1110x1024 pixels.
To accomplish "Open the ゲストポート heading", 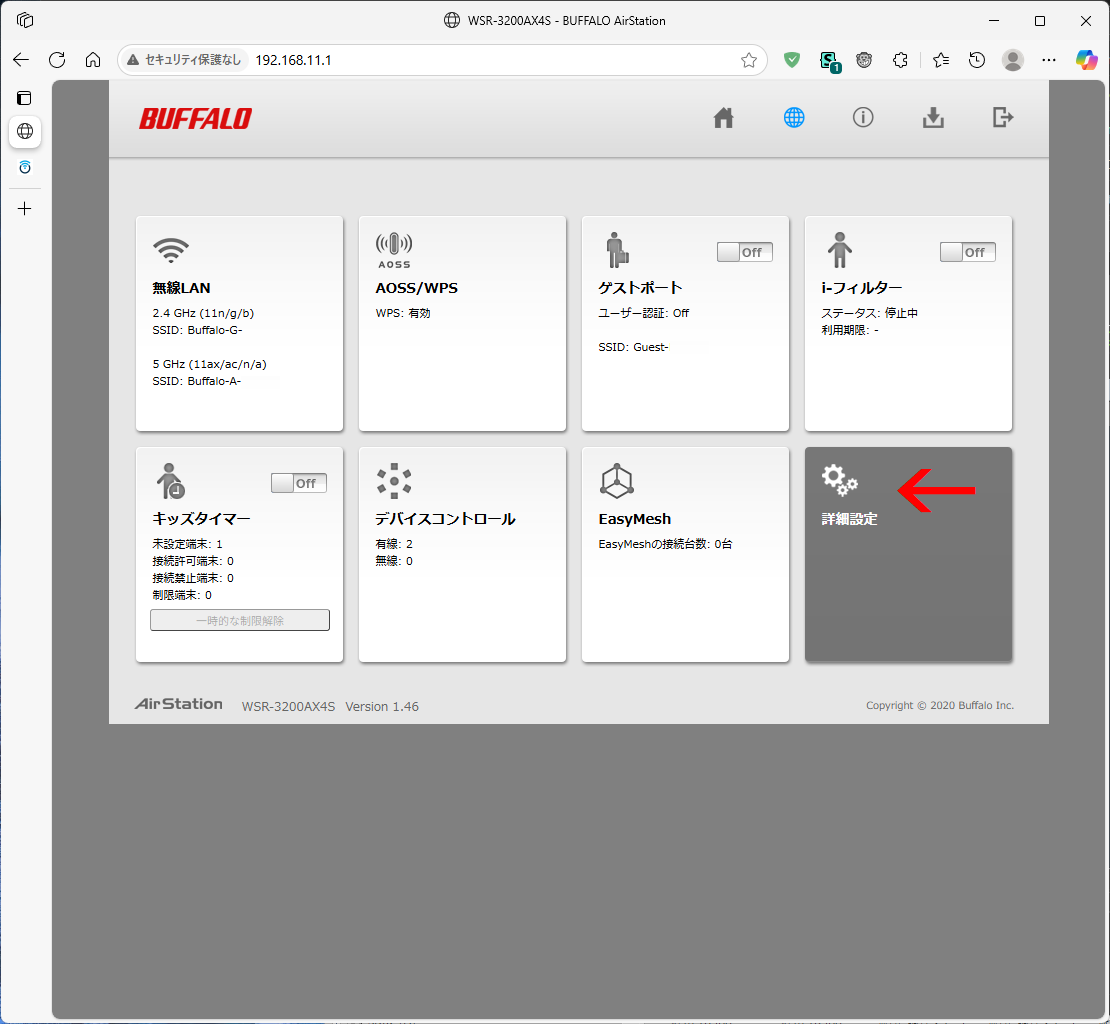I will [640, 288].
